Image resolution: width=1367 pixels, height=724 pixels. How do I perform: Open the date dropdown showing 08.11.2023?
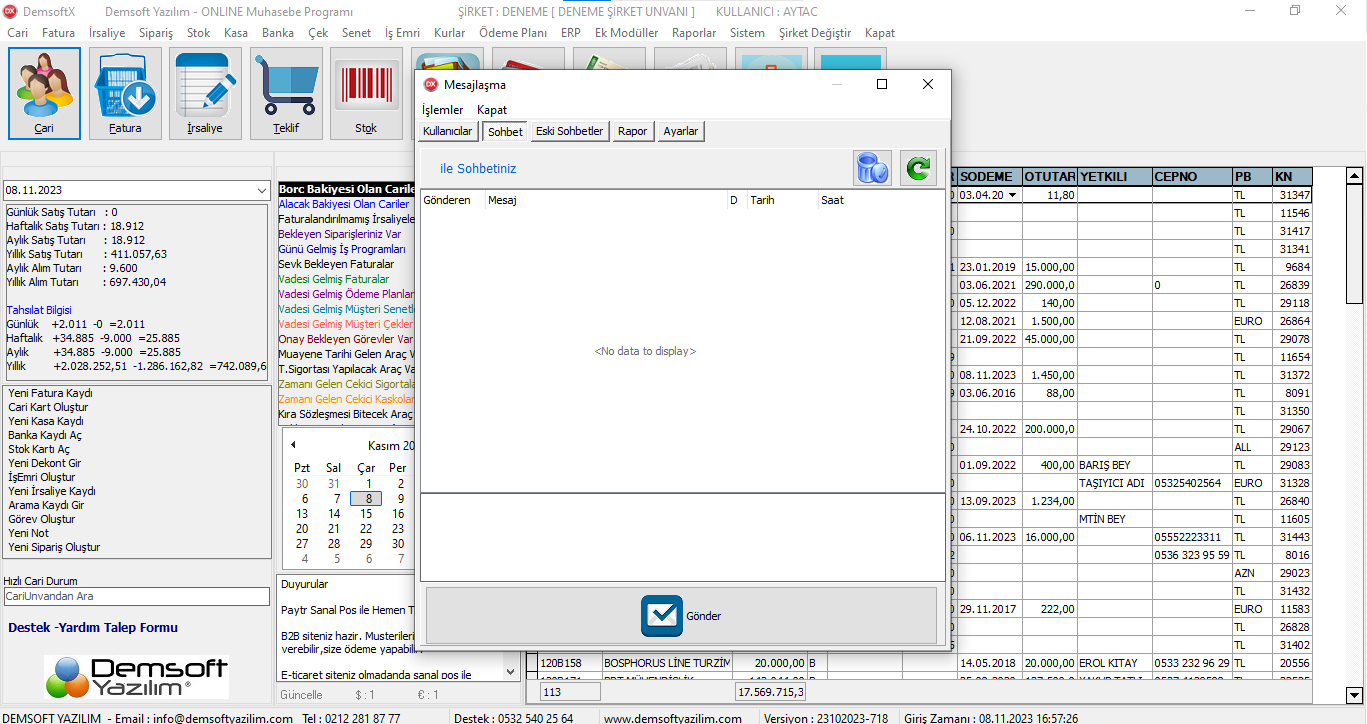260,190
